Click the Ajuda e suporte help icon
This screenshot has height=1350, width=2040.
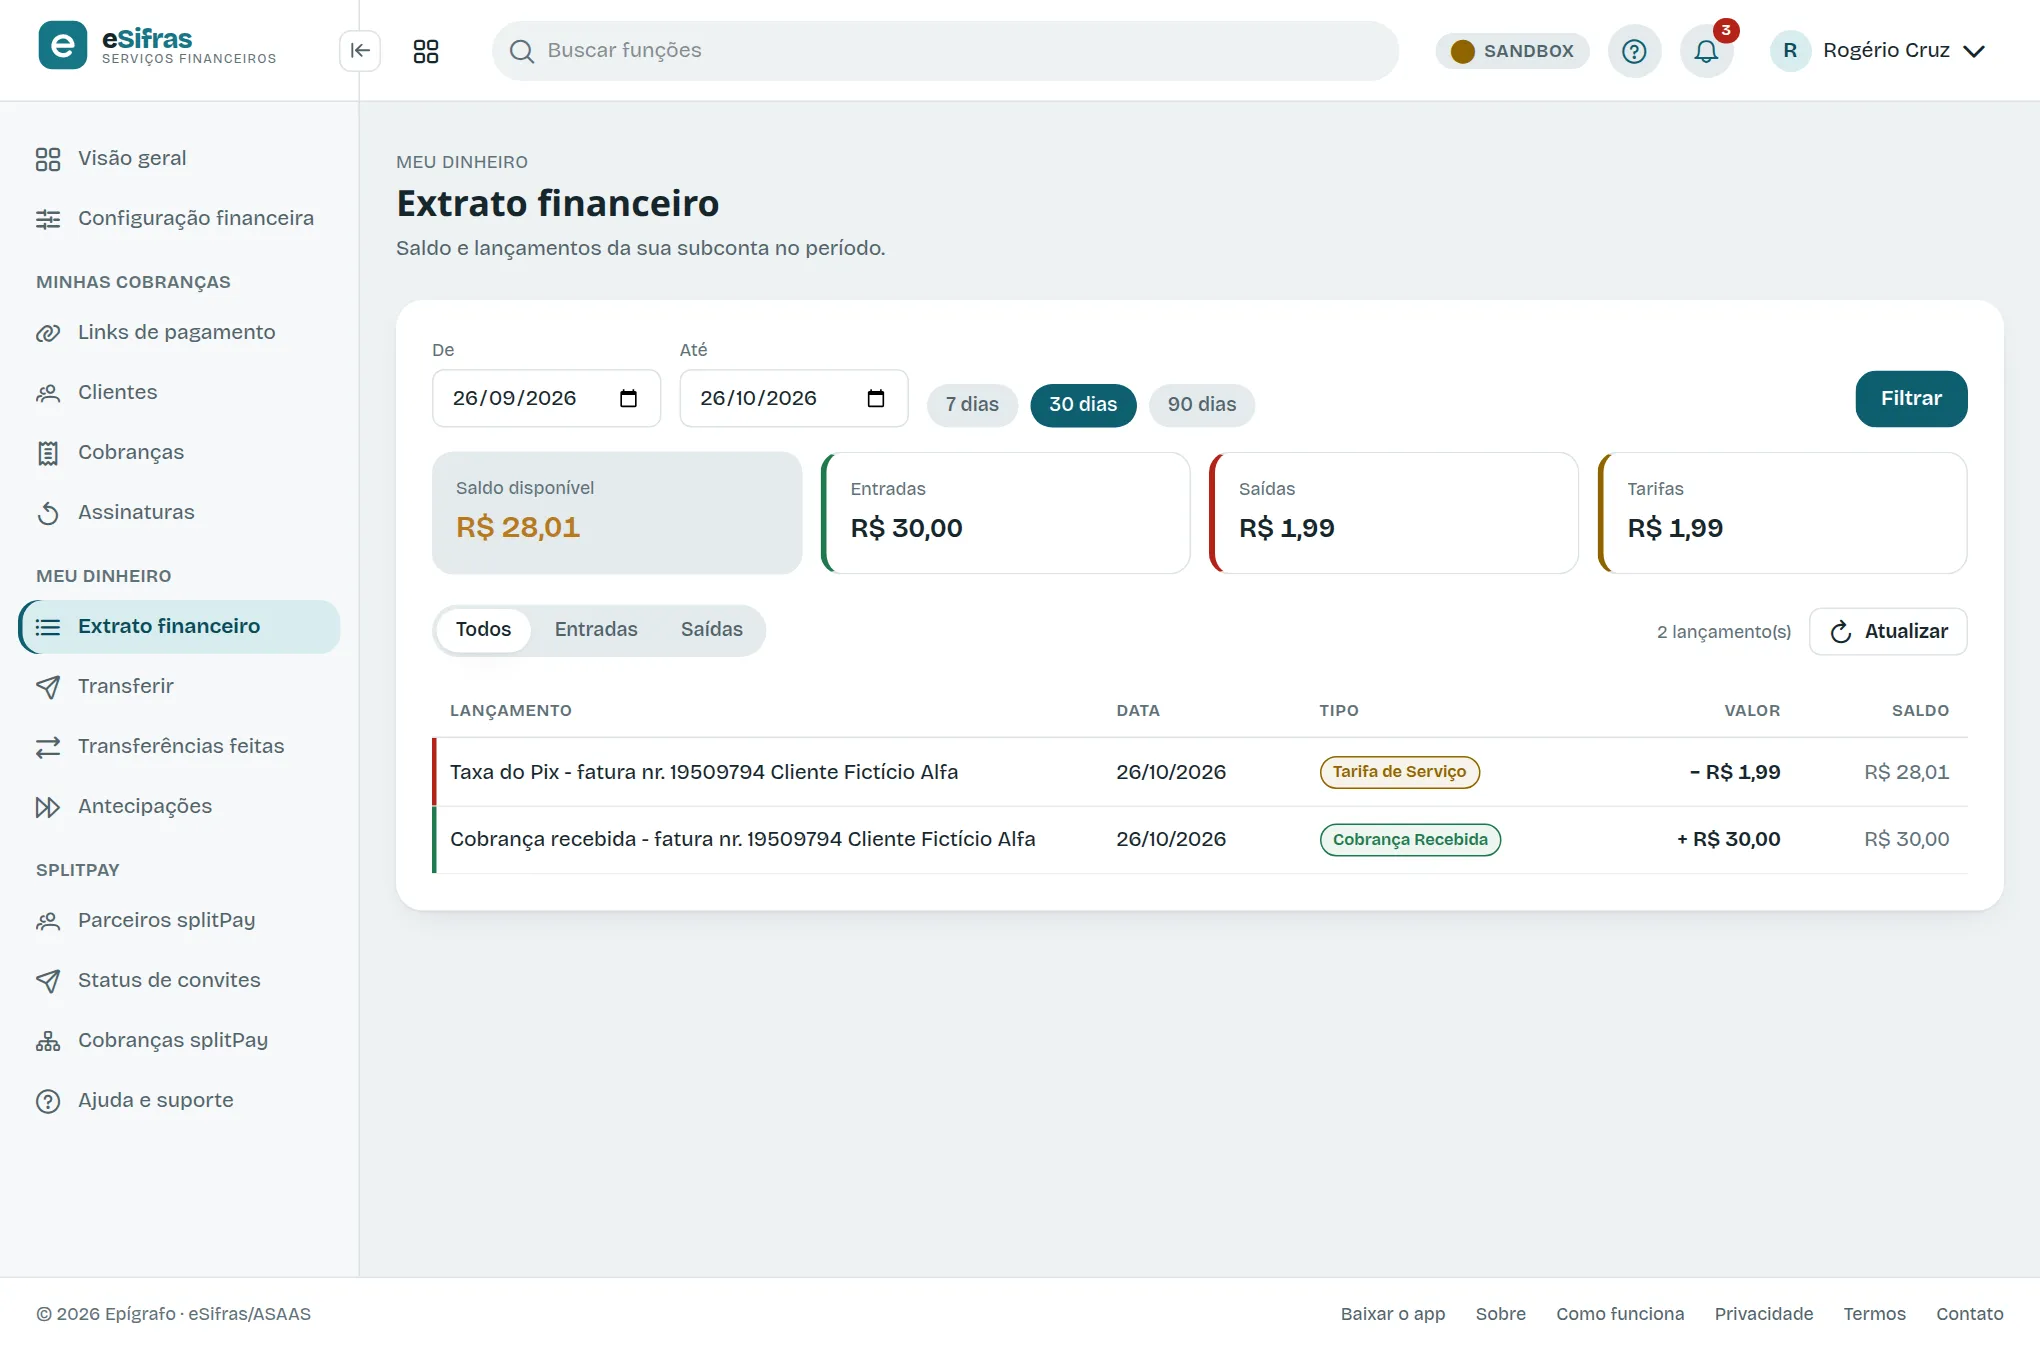(x=48, y=1101)
